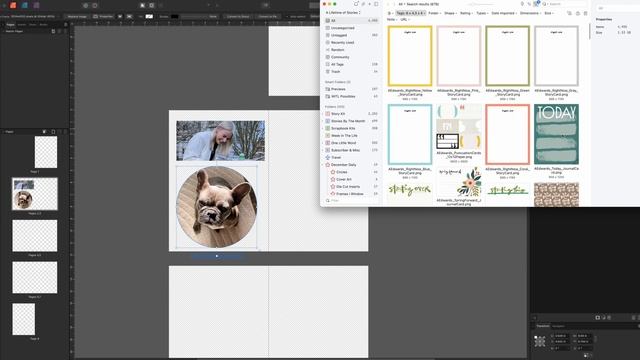Screen dimensions: 640x360
Task: Open the Previews smart folder
Action: point(351,89)
